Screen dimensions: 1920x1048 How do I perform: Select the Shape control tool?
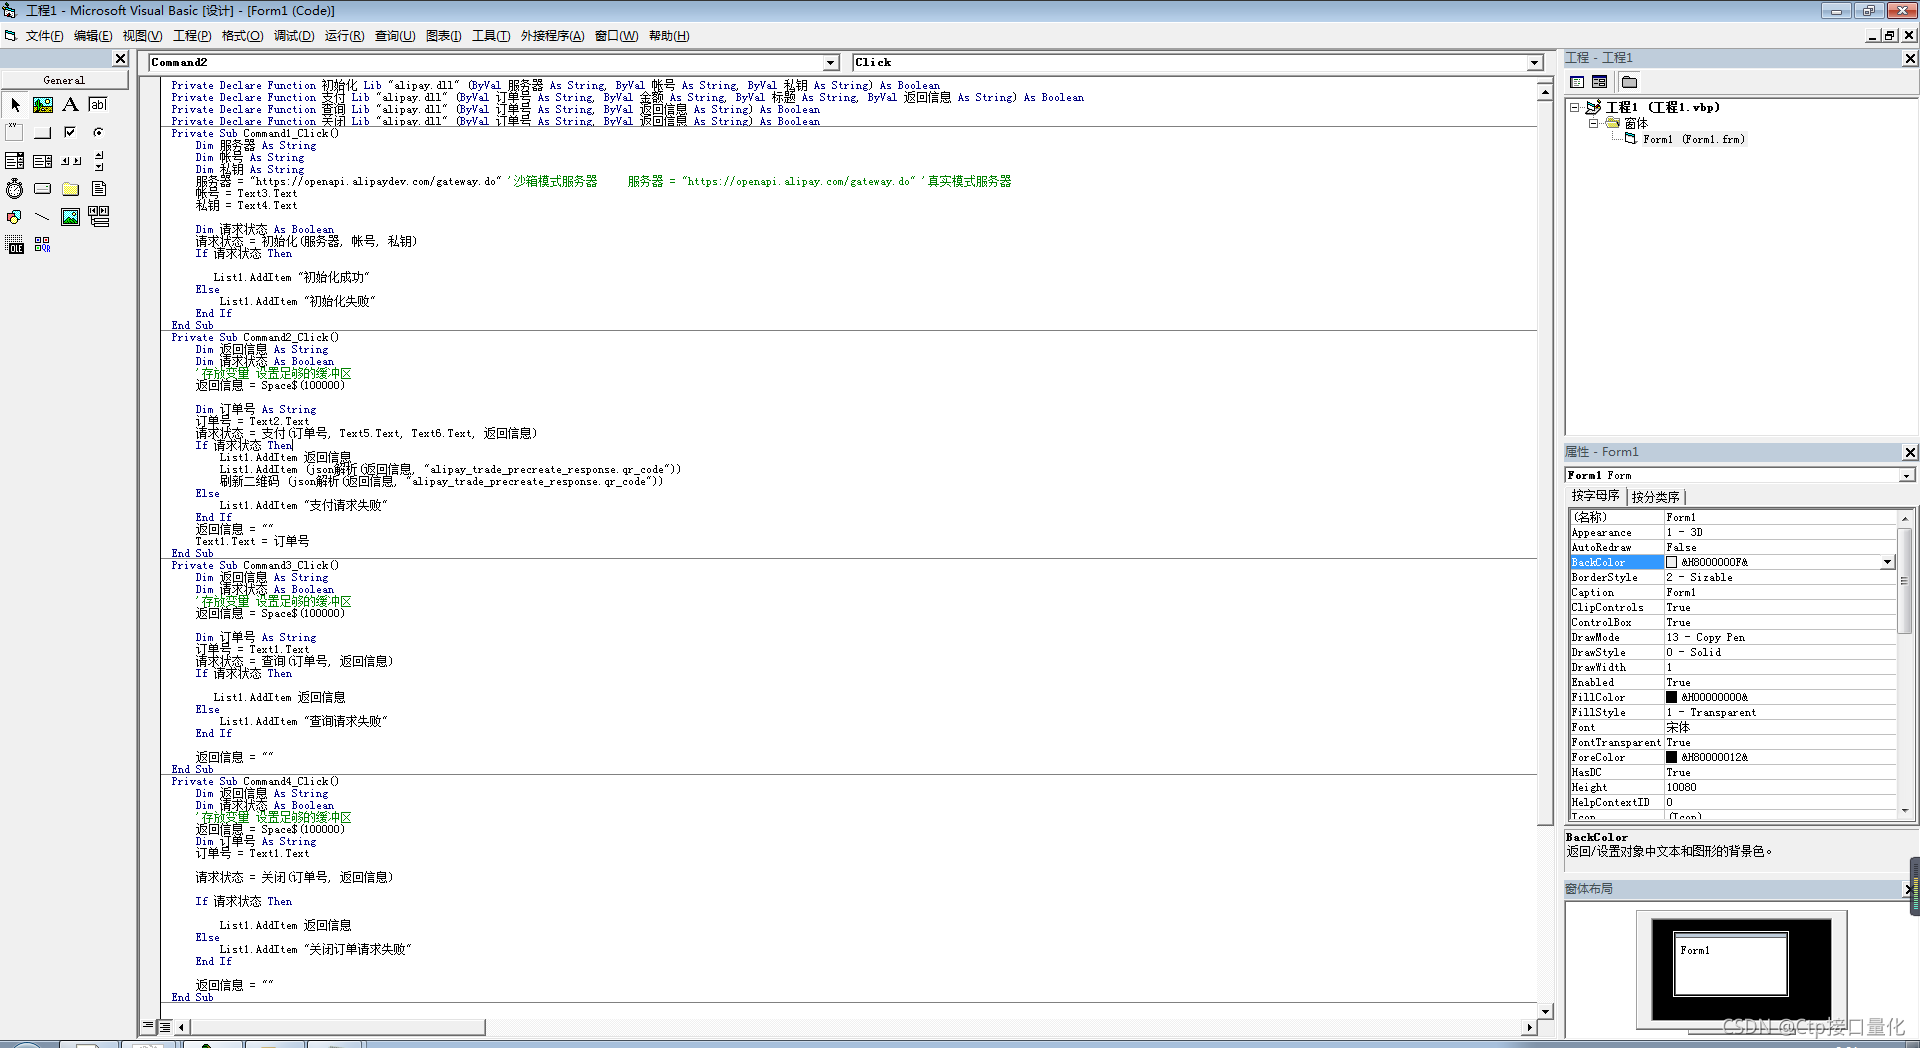point(15,217)
